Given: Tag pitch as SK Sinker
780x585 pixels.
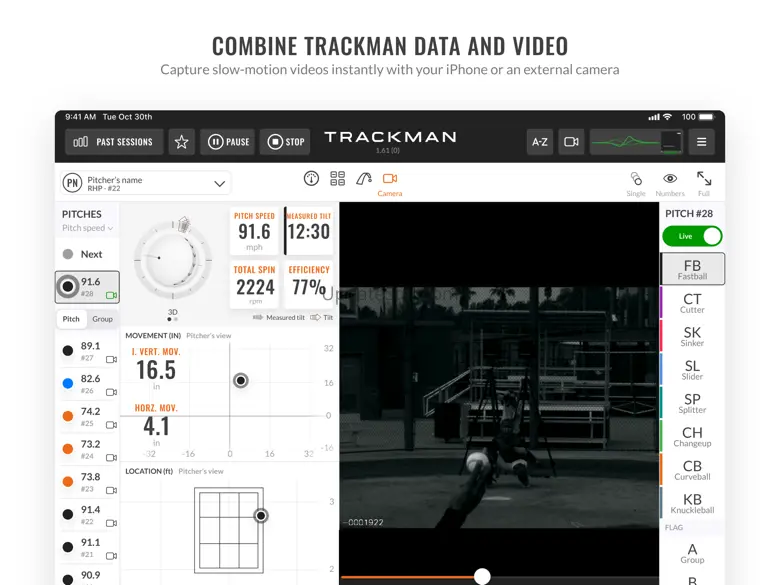Looking at the screenshot, I should (x=692, y=336).
